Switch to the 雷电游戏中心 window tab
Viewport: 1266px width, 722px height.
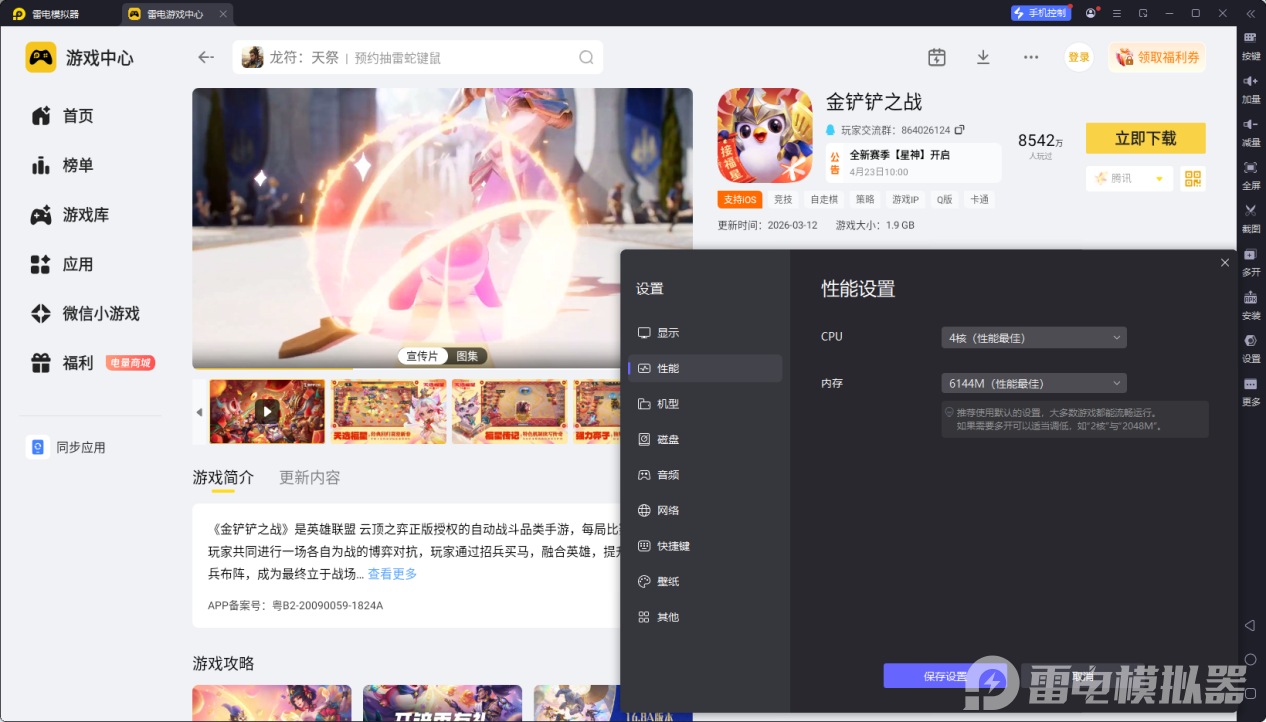pyautogui.click(x=178, y=14)
